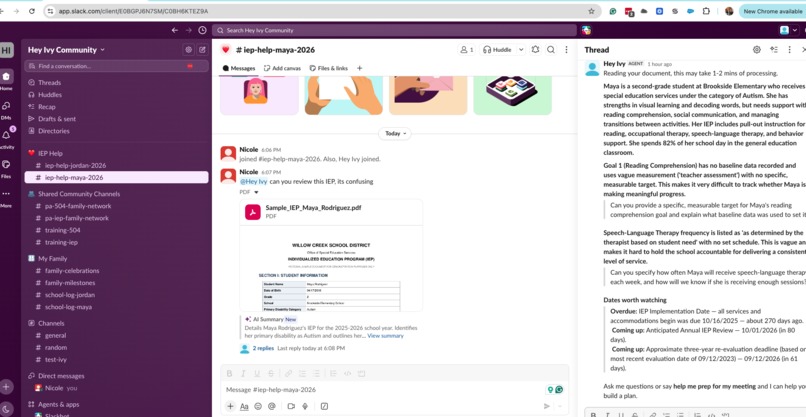The height and width of the screenshot is (417, 806).
Task: Toggle unread filter in Find a conversation
Action: 190,66
